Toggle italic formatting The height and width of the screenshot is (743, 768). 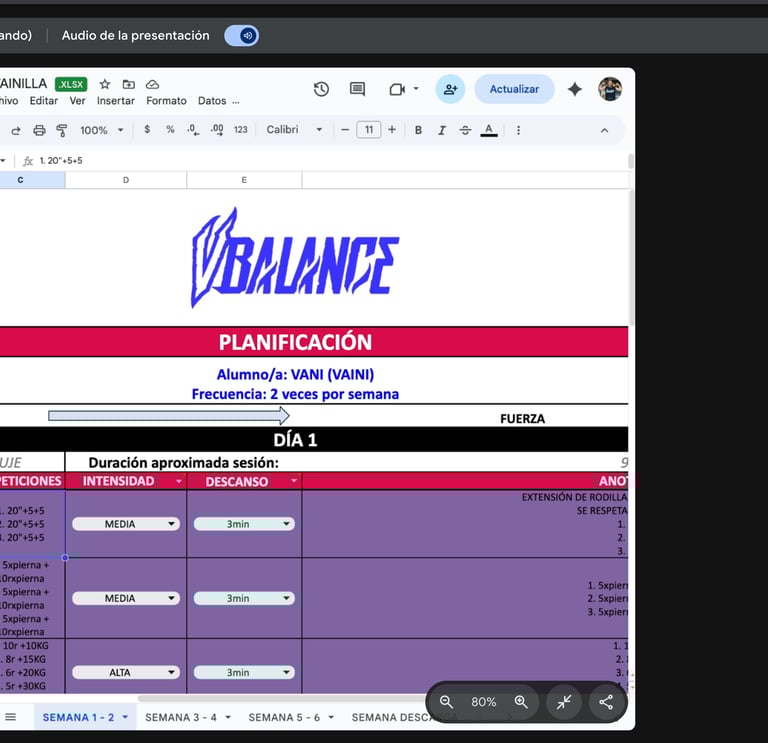[x=442, y=130]
